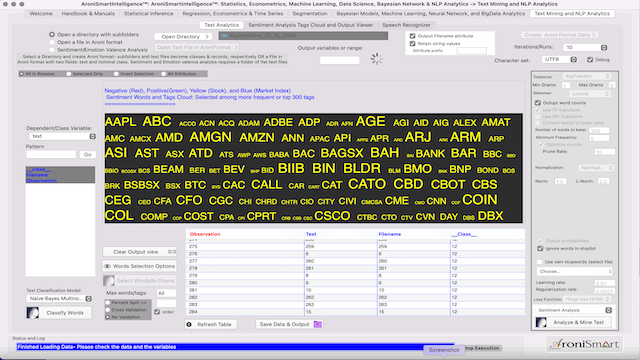Adjust the Iterations/Runs stepper
Viewport: 640px width, 360px height.
(x=604, y=48)
